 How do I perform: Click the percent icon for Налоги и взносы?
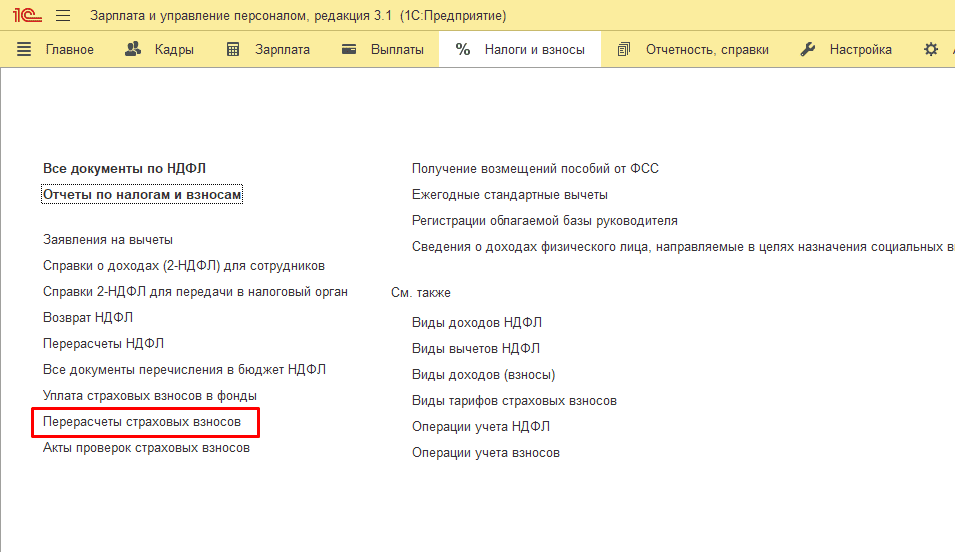coord(463,49)
